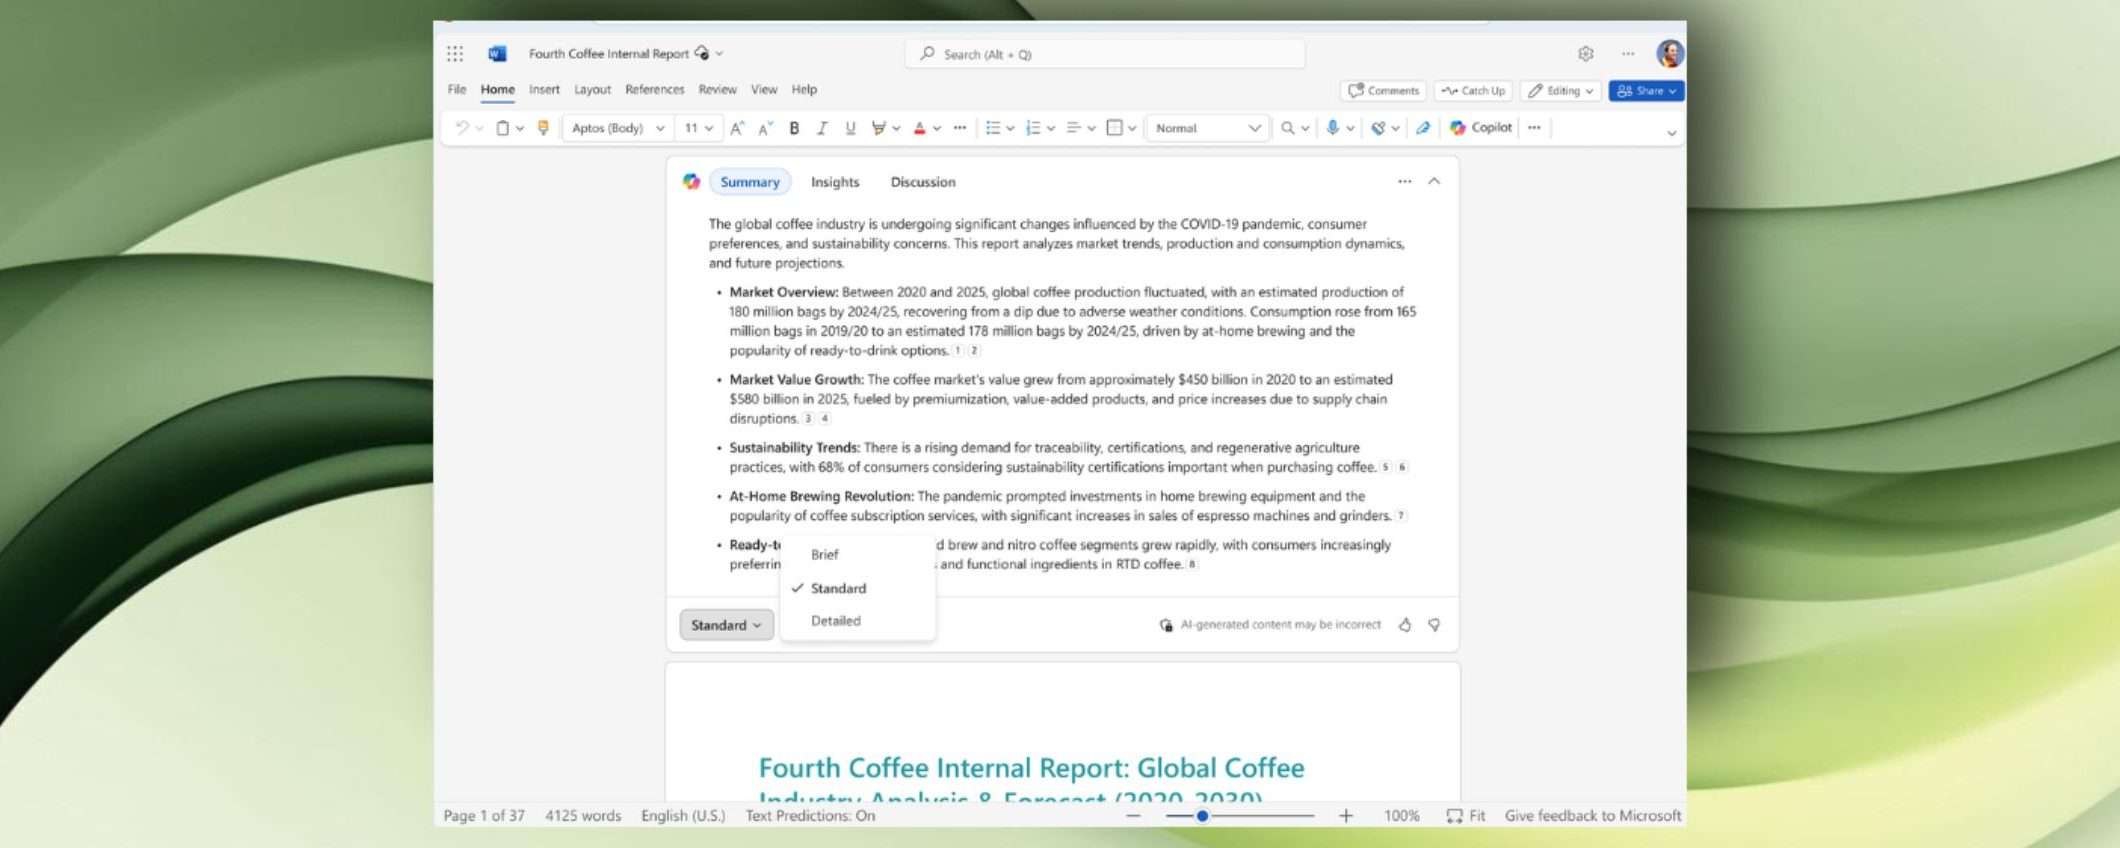The width and height of the screenshot is (2120, 848).
Task: Choose the Detailed summary length option
Action: (835, 621)
